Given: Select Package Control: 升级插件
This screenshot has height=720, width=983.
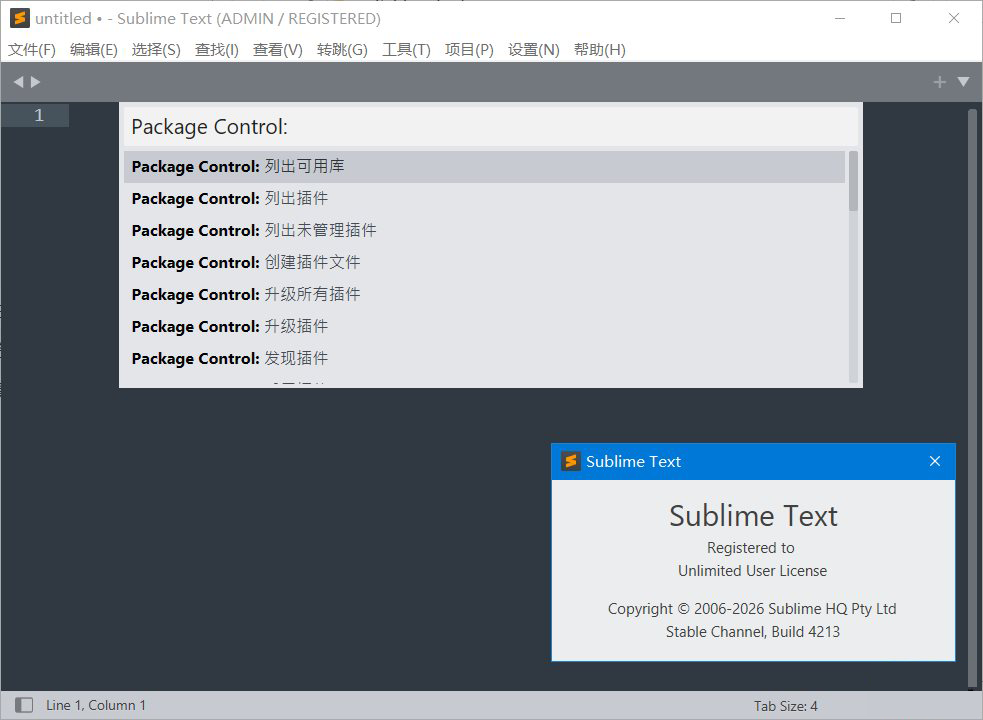Looking at the screenshot, I should [x=484, y=327].
